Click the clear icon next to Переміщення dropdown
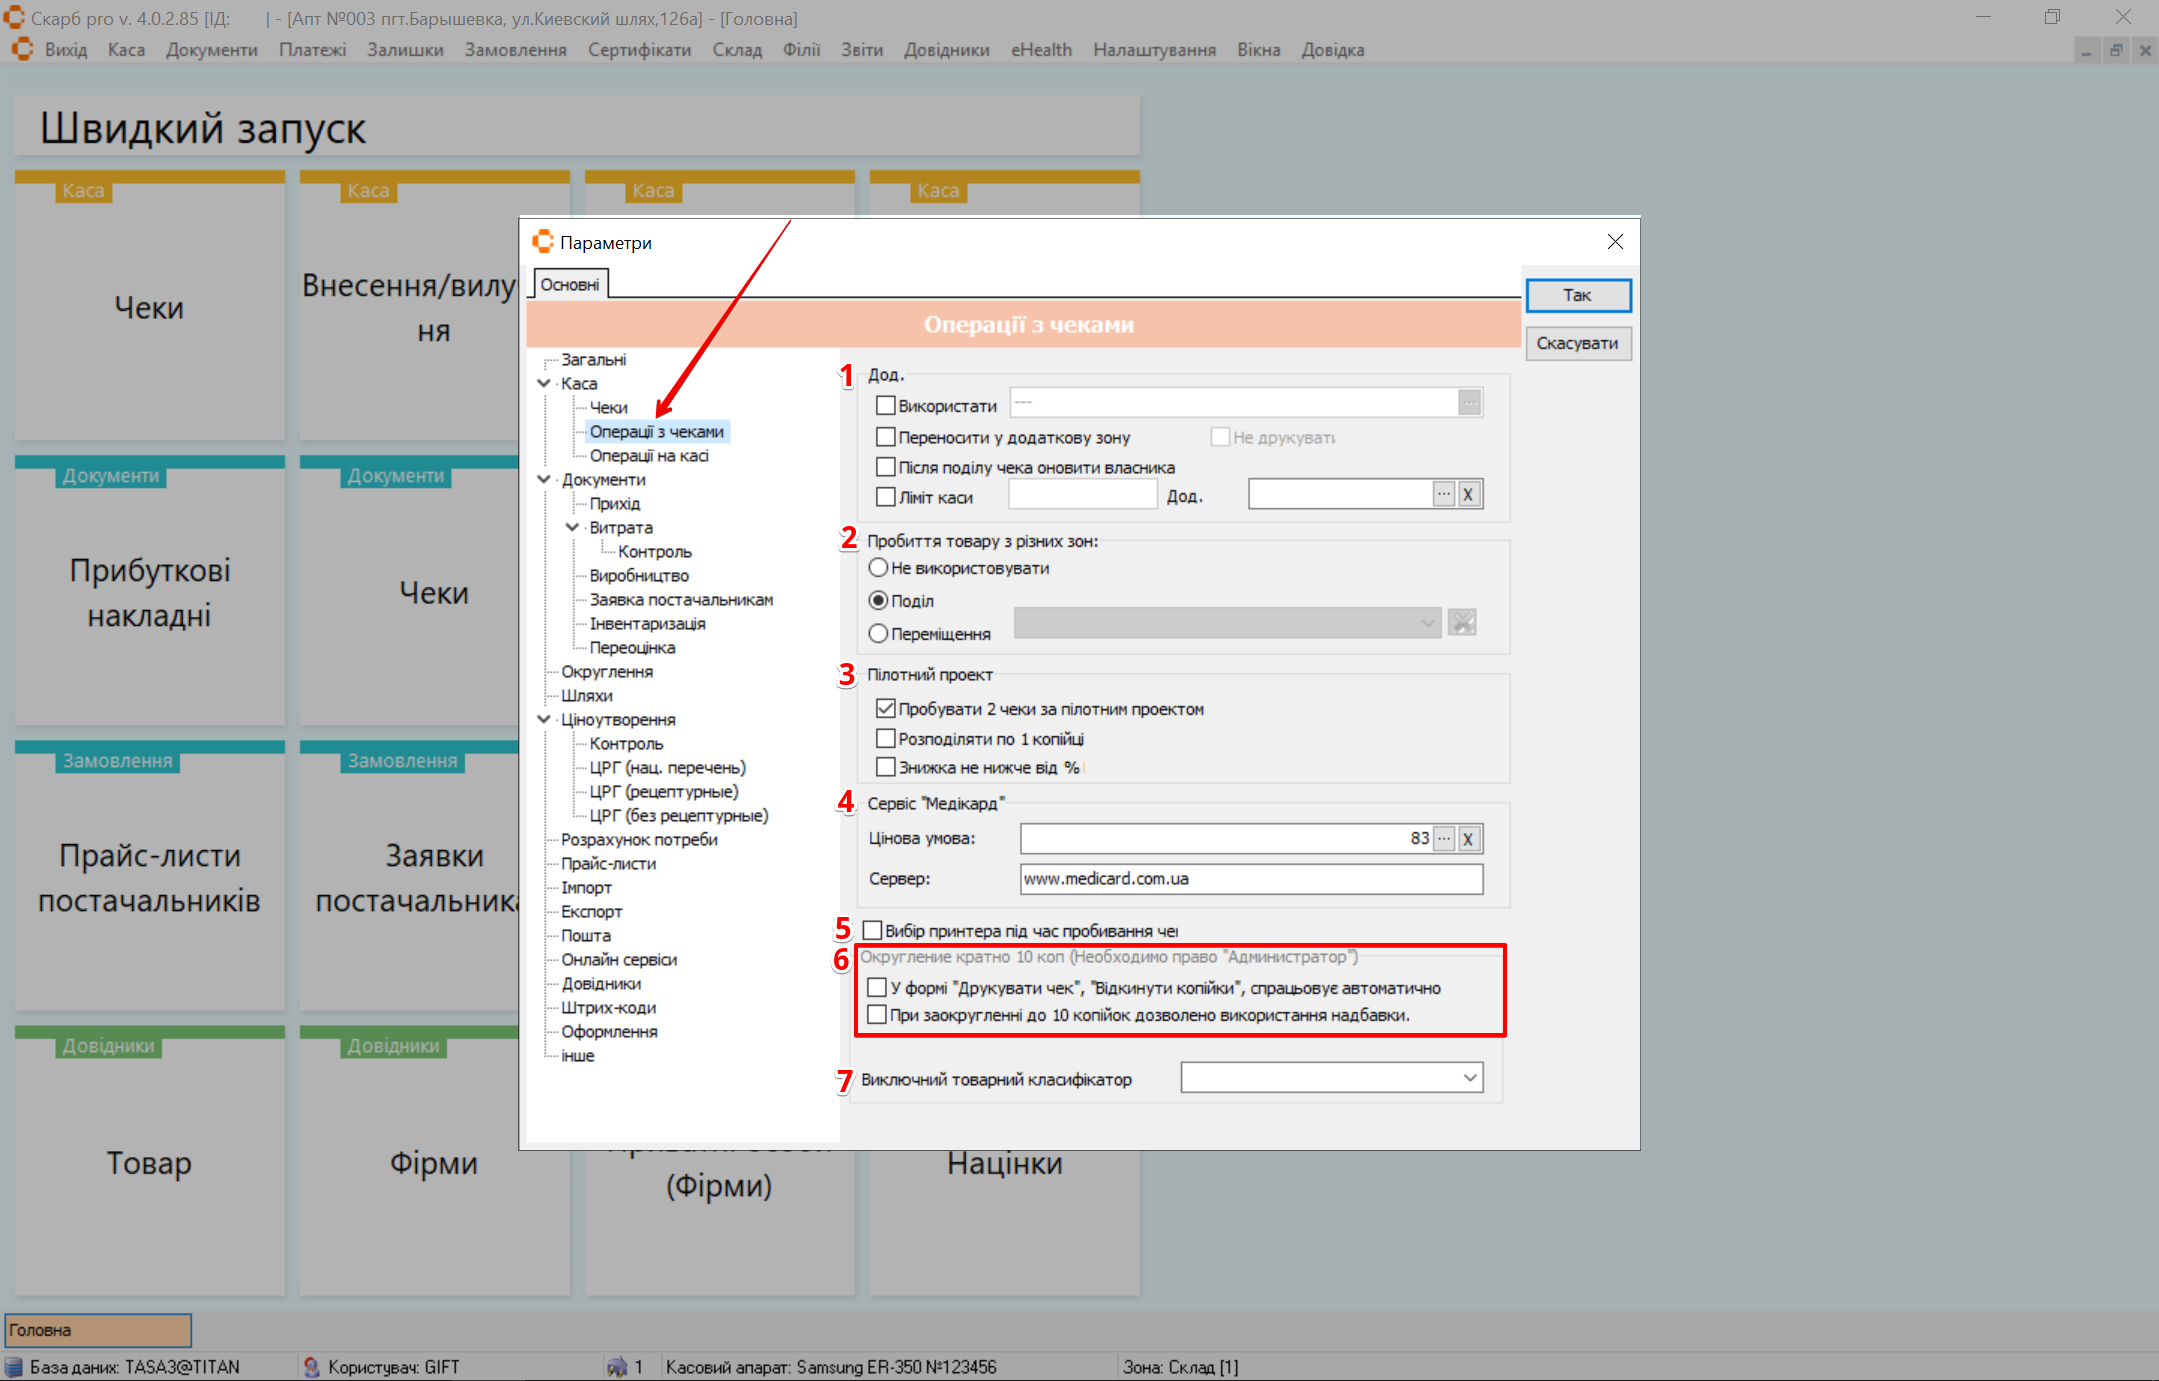This screenshot has height=1381, width=2159. pos(1462,623)
